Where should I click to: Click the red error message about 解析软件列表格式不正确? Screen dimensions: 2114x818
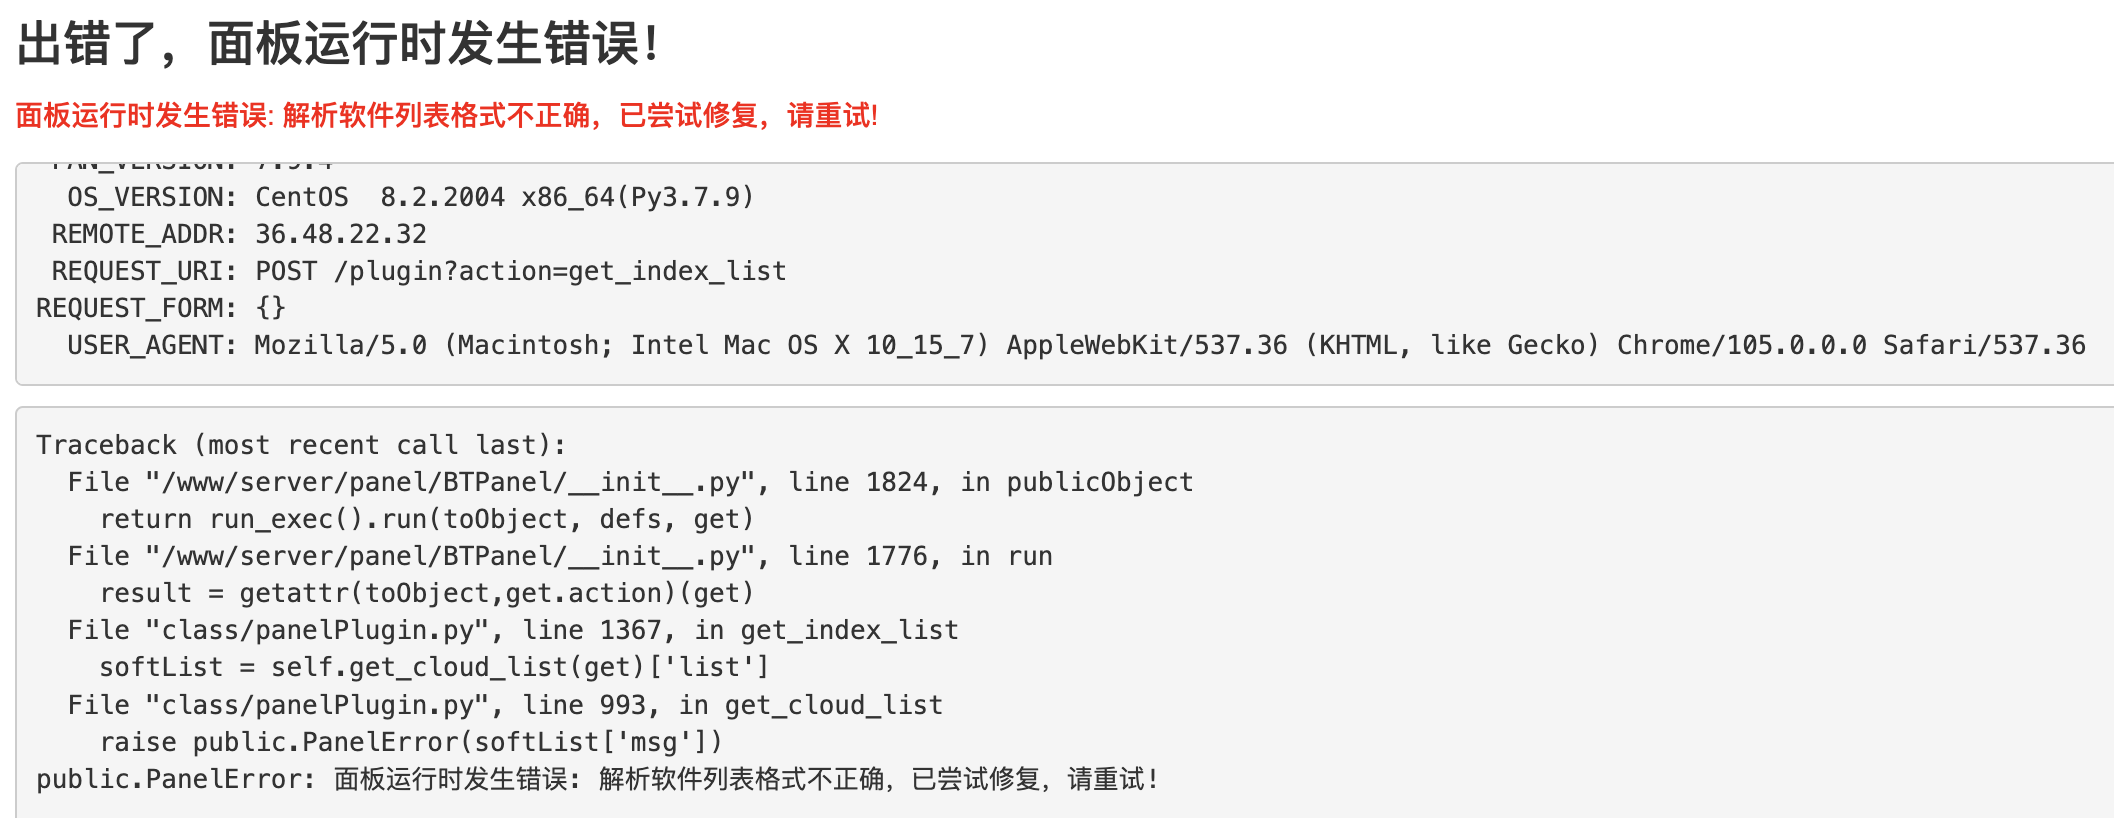[447, 116]
